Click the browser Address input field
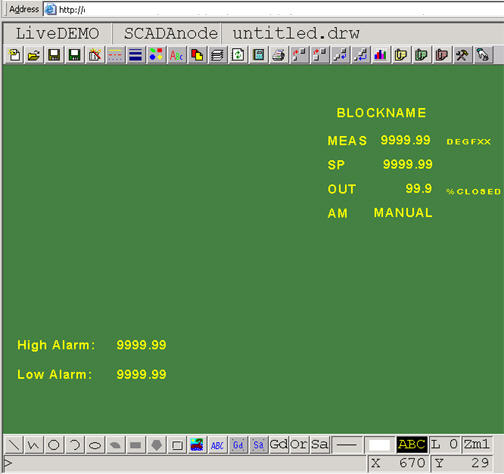Viewport: 504px width, 474px height. [x=277, y=10]
